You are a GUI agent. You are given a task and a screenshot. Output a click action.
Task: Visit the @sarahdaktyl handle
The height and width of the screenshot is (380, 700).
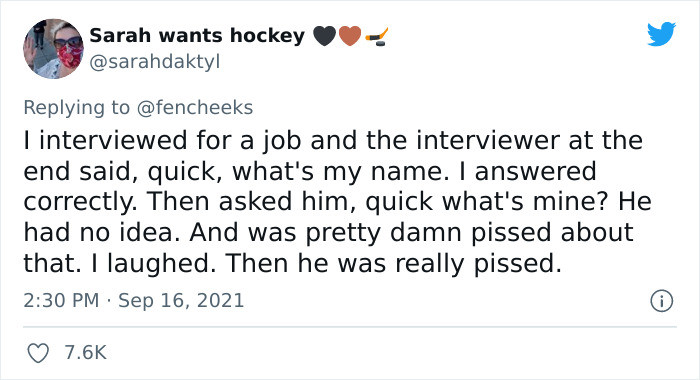(x=155, y=62)
